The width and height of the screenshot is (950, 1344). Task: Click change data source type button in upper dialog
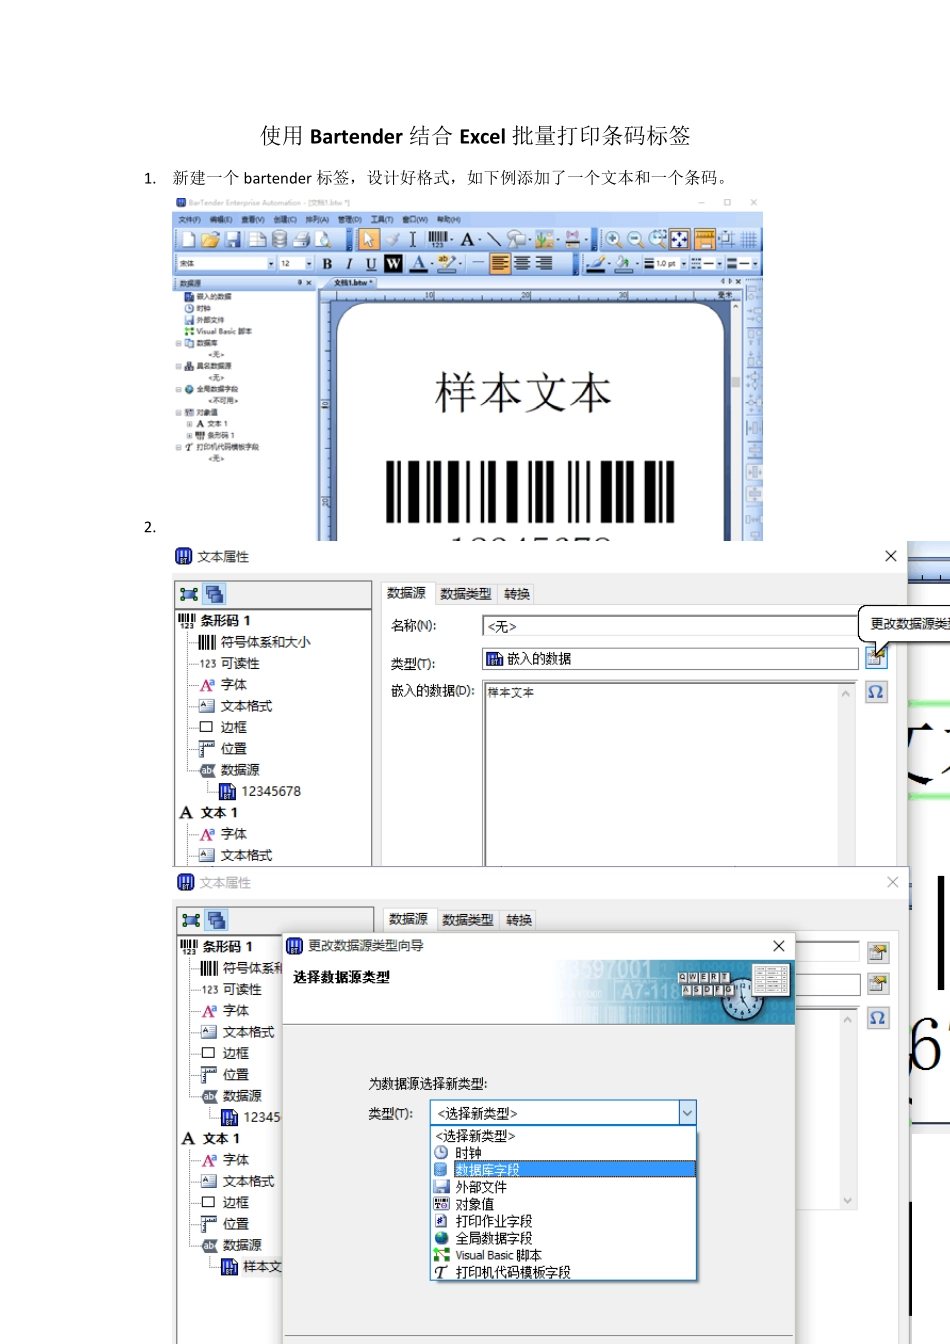pos(876,657)
